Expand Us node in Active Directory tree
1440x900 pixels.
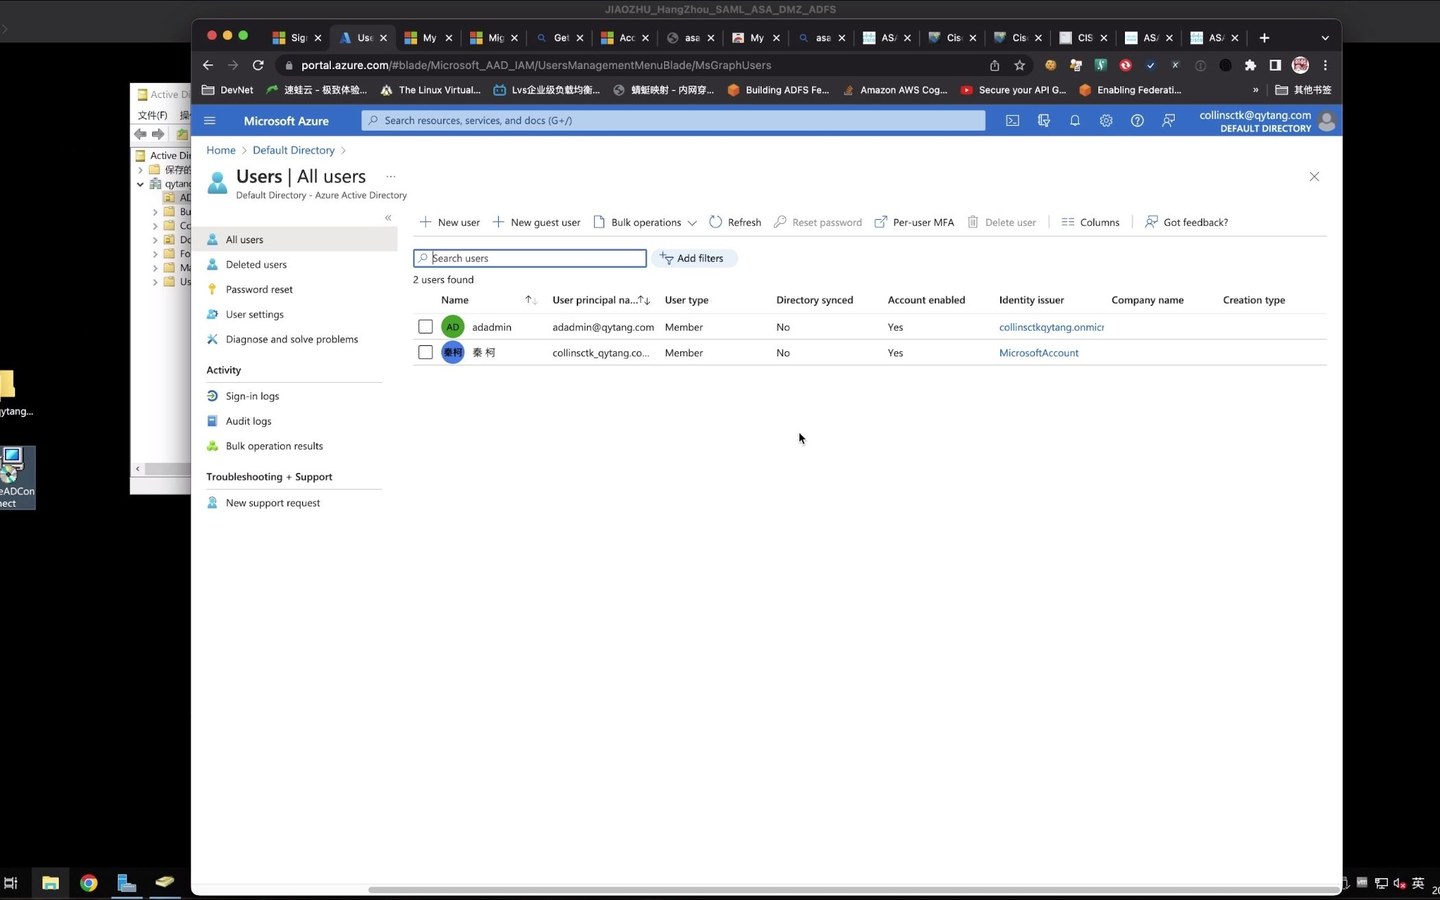pos(155,282)
